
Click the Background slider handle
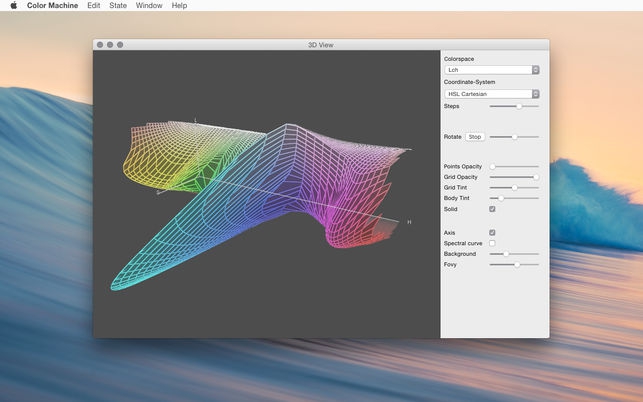[x=506, y=254]
